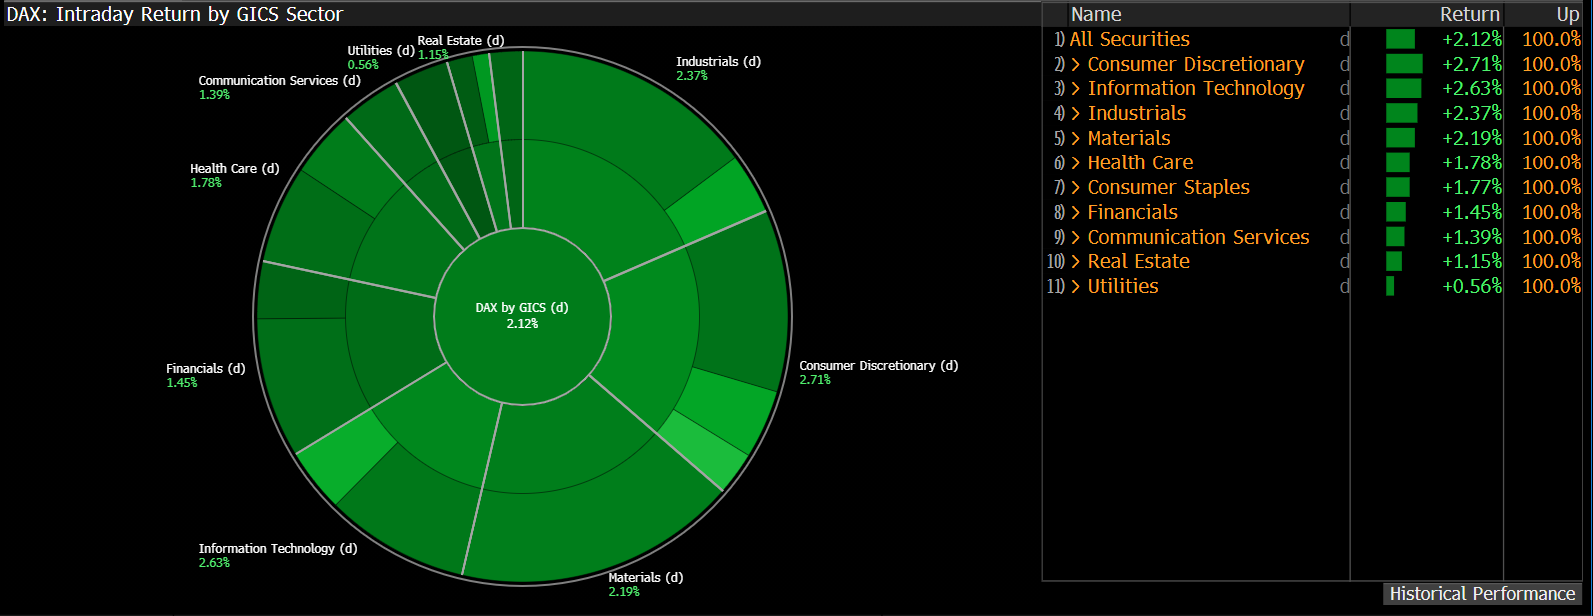Expand the Utilities row chevron
This screenshot has width=1593, height=616.
pos(1076,287)
